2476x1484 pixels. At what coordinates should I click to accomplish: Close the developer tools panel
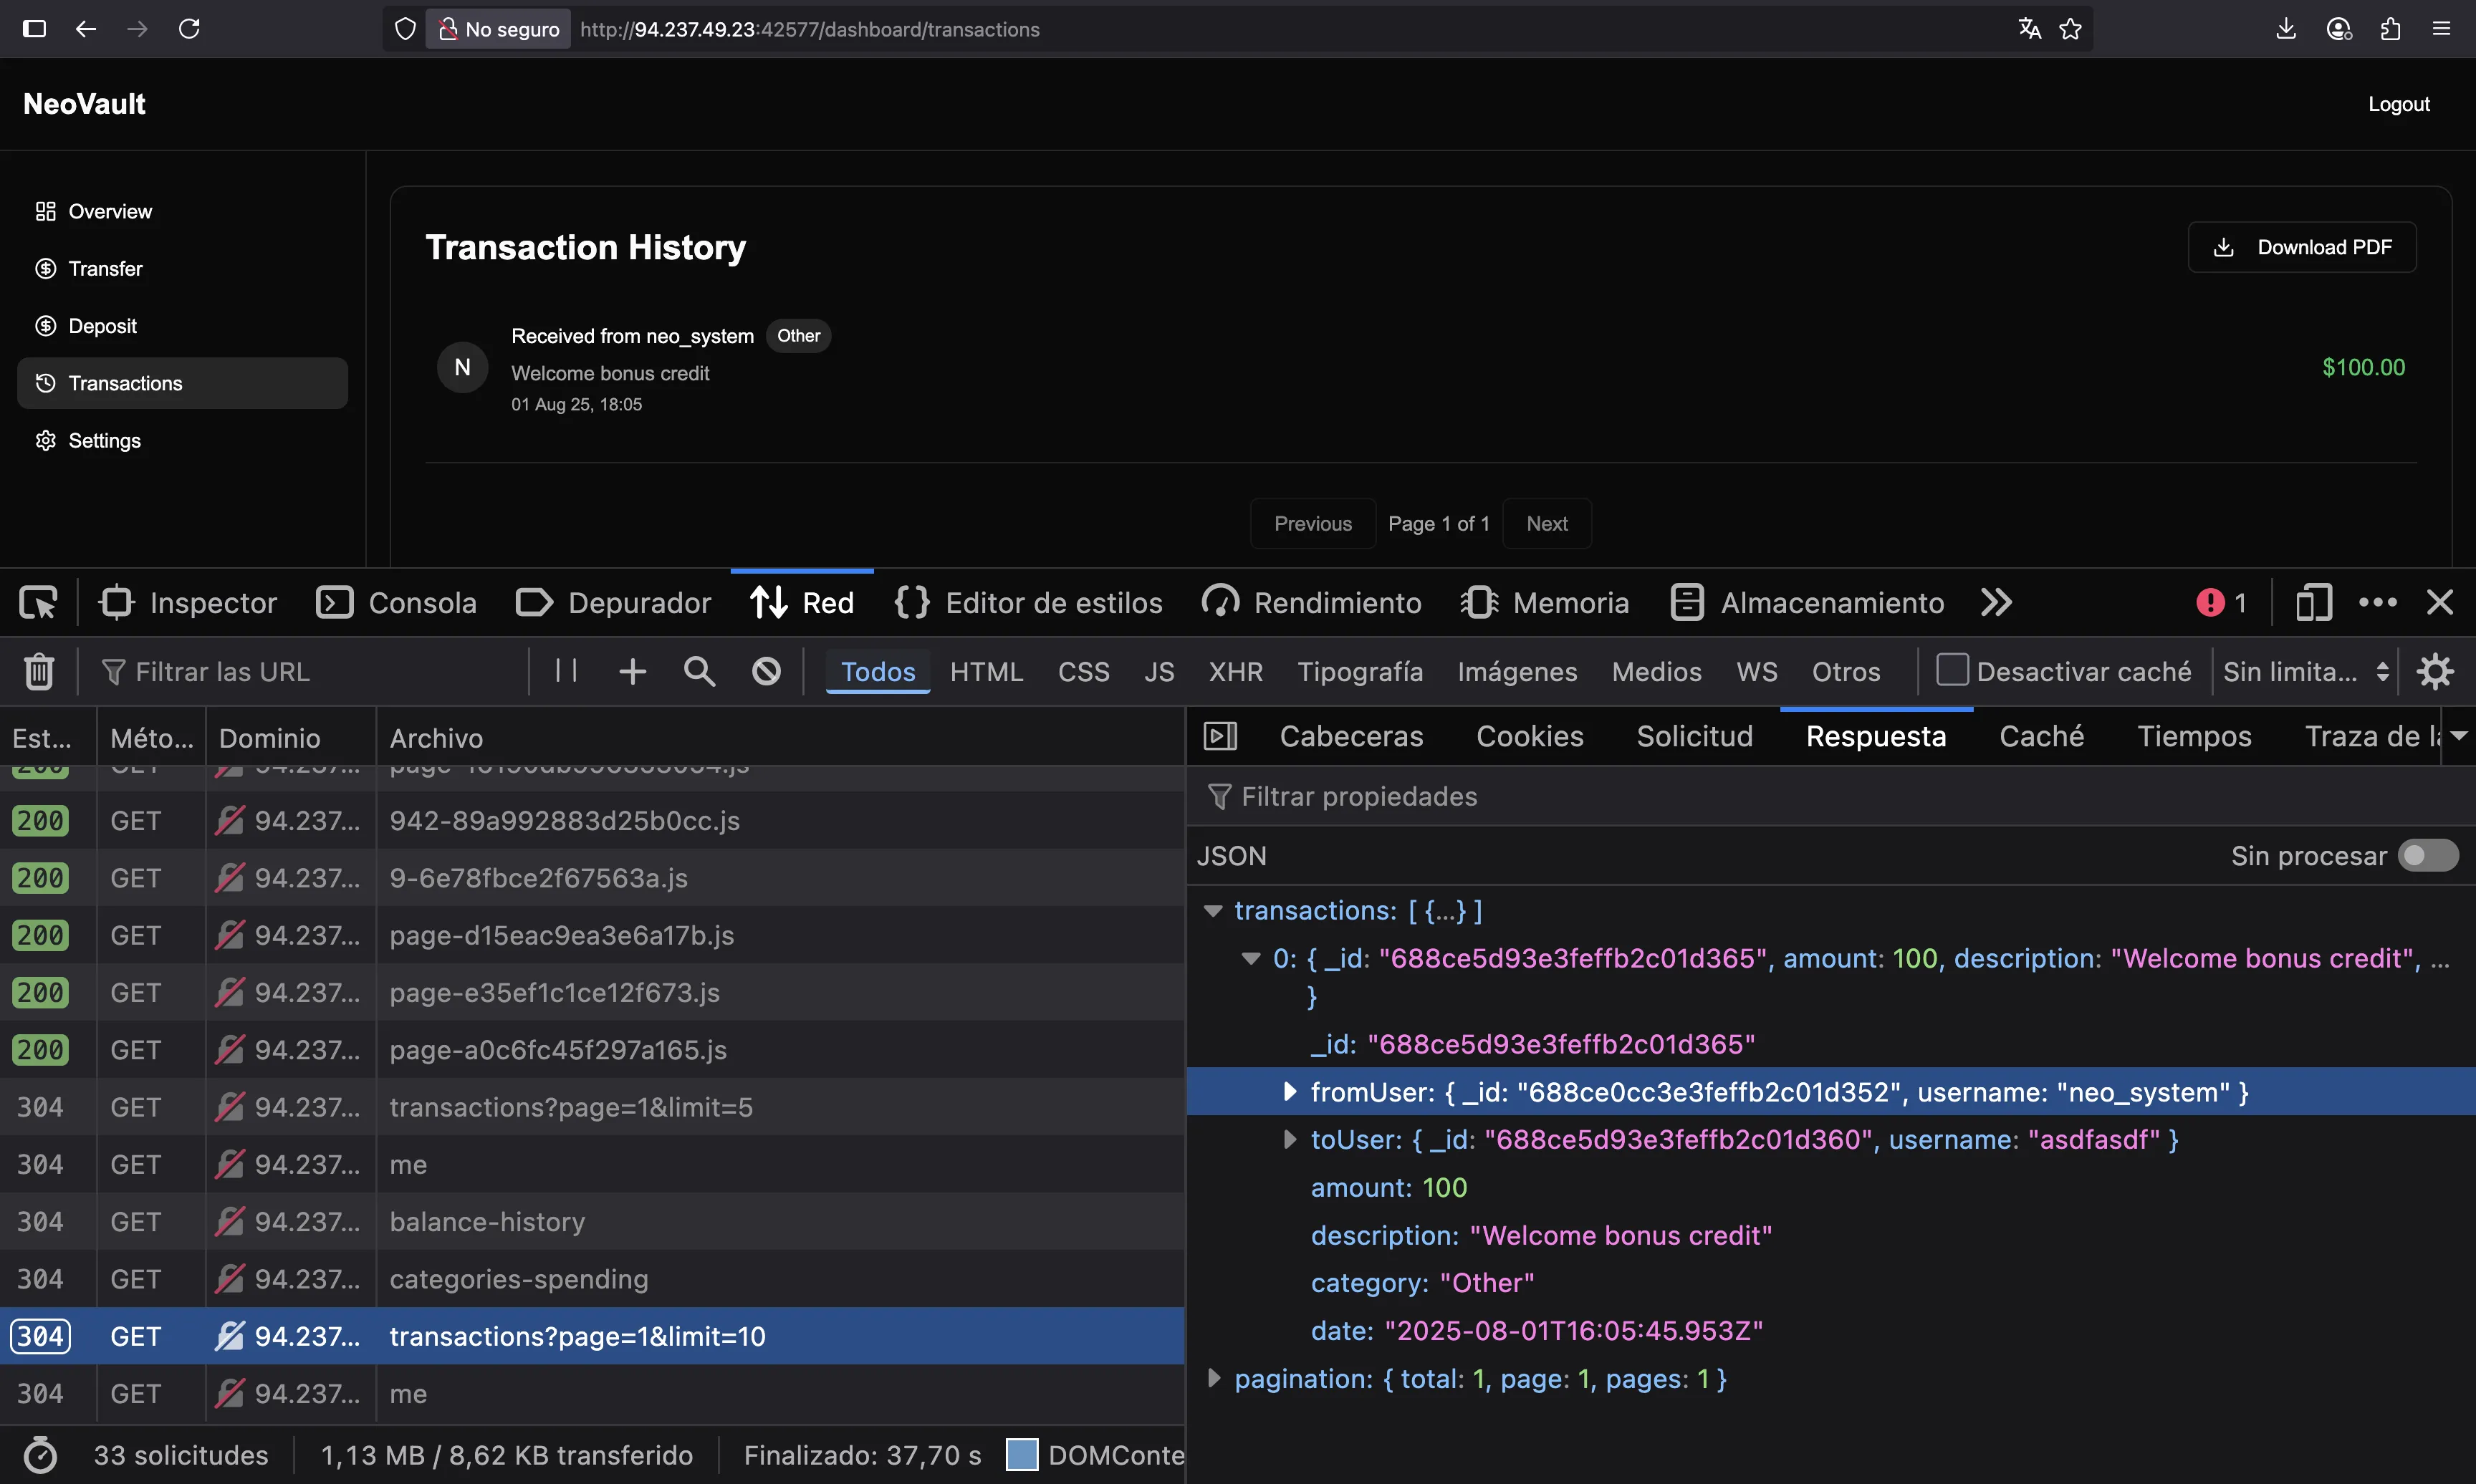(2440, 602)
